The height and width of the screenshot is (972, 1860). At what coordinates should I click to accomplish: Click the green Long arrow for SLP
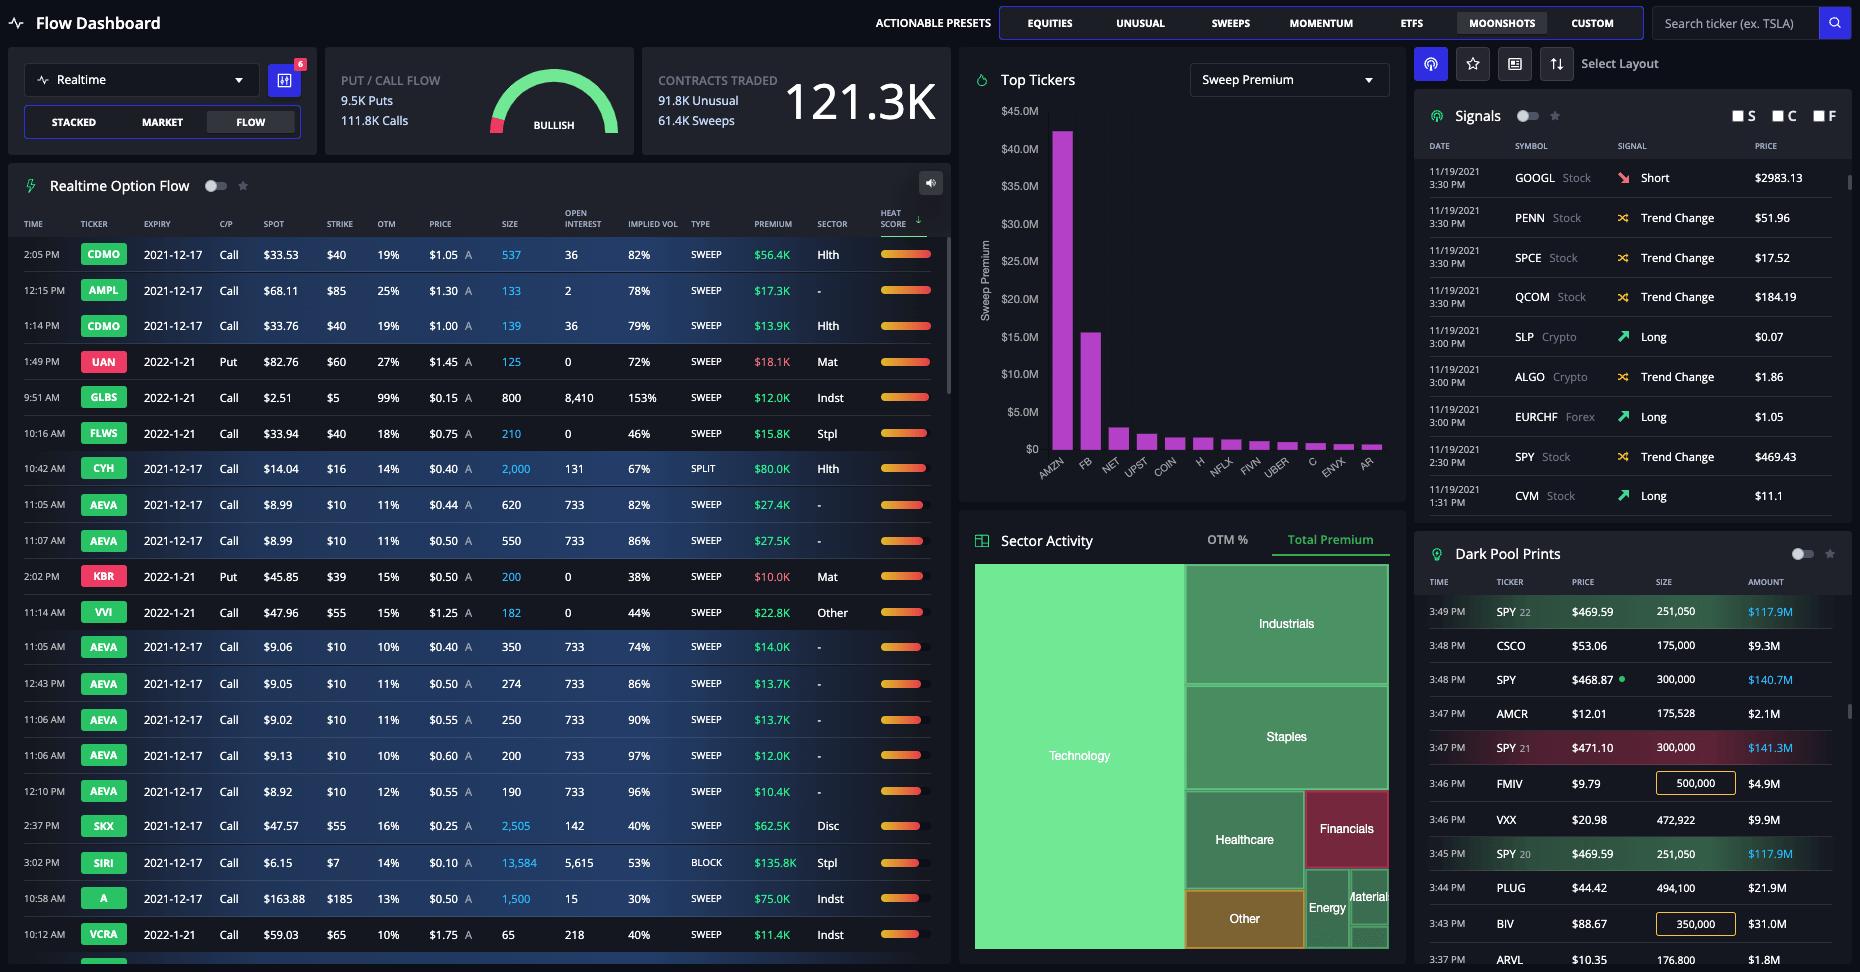tap(1624, 337)
